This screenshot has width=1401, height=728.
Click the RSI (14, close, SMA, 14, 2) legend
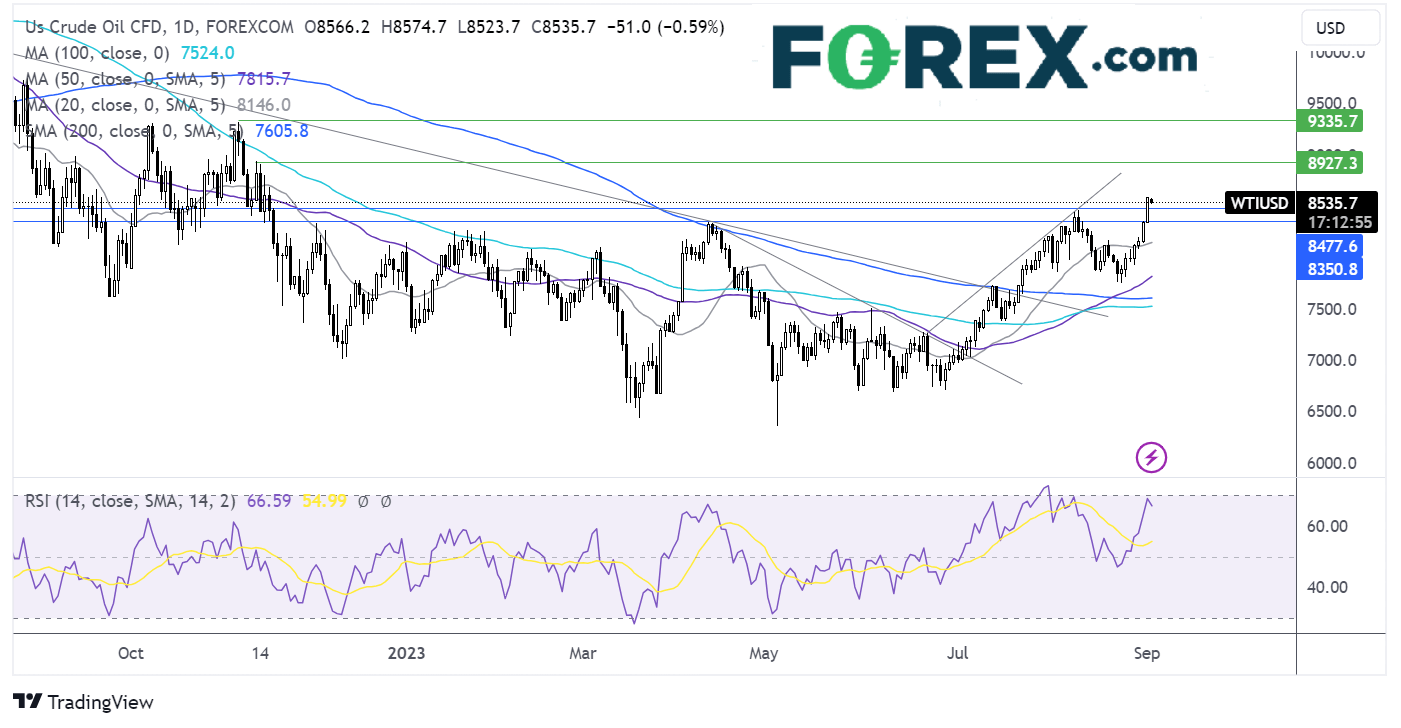pos(130,501)
